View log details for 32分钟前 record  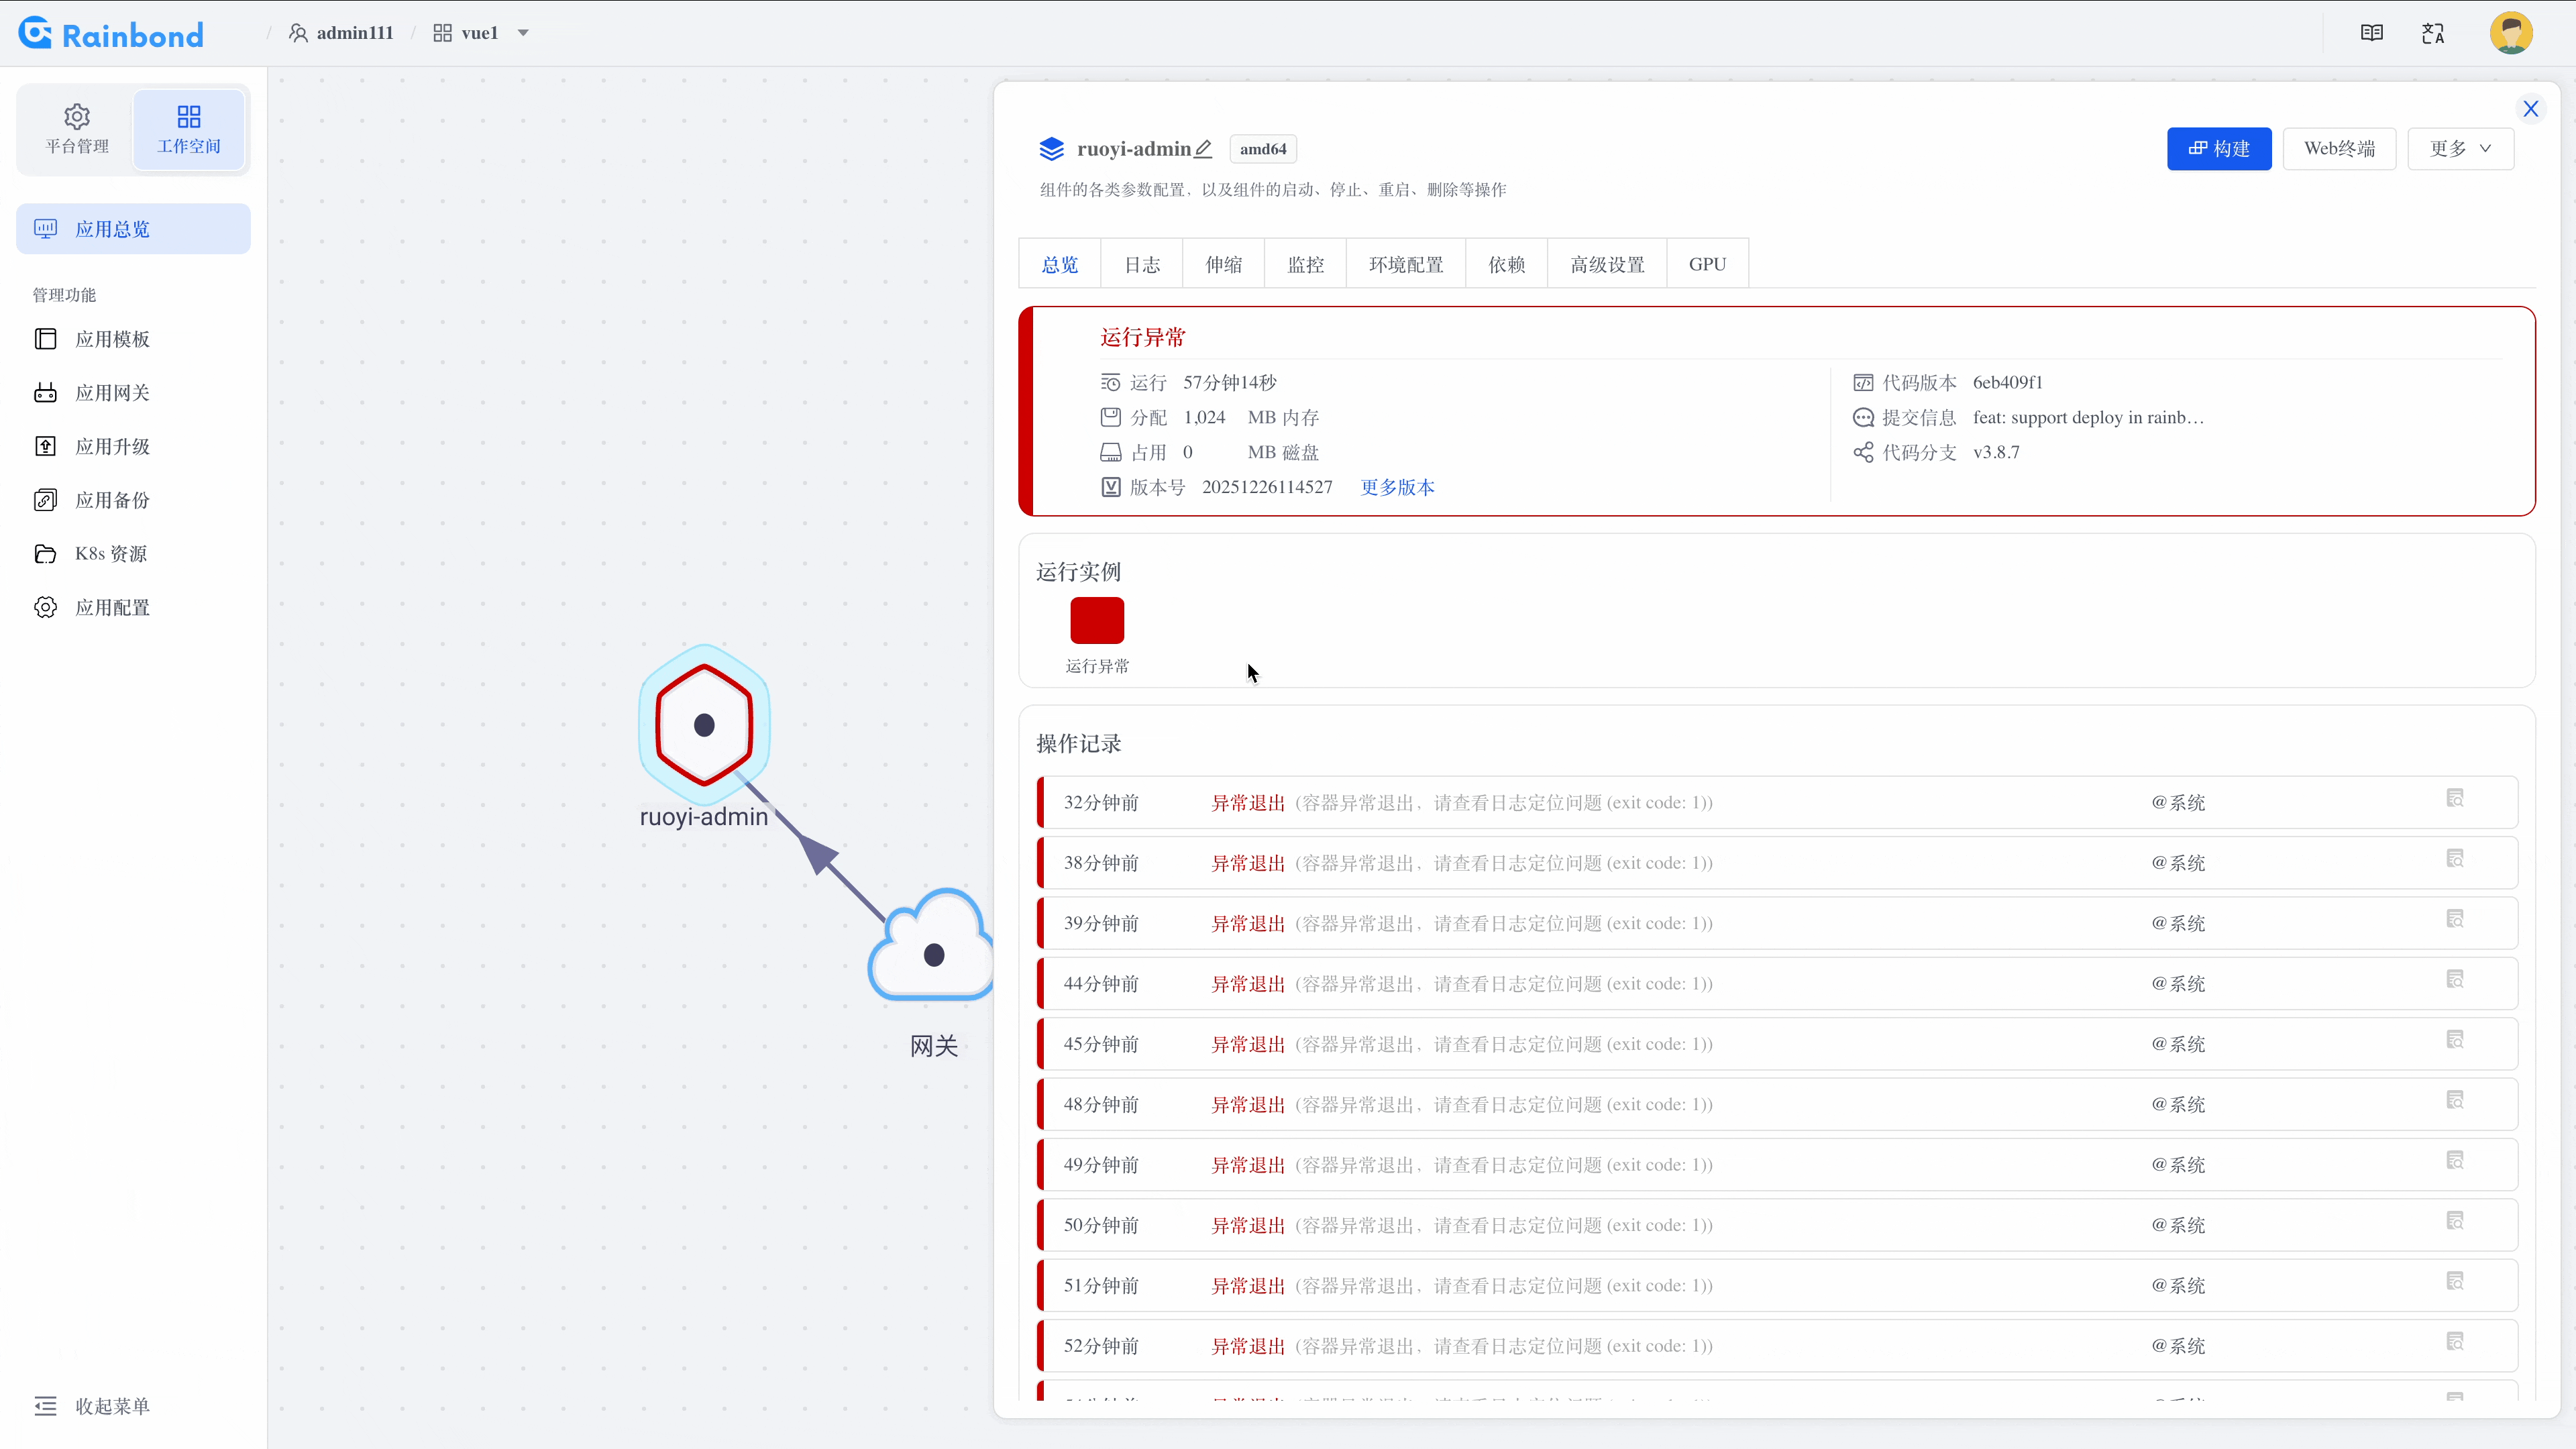(x=2454, y=798)
